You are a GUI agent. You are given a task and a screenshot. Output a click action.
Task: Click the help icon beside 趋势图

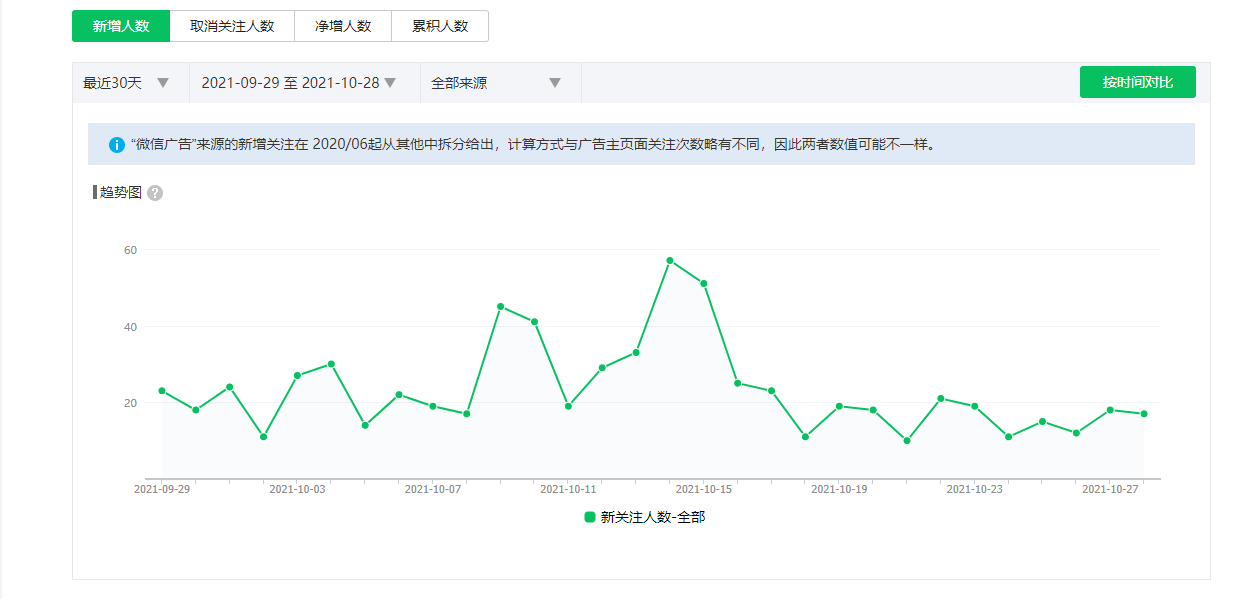[155, 193]
